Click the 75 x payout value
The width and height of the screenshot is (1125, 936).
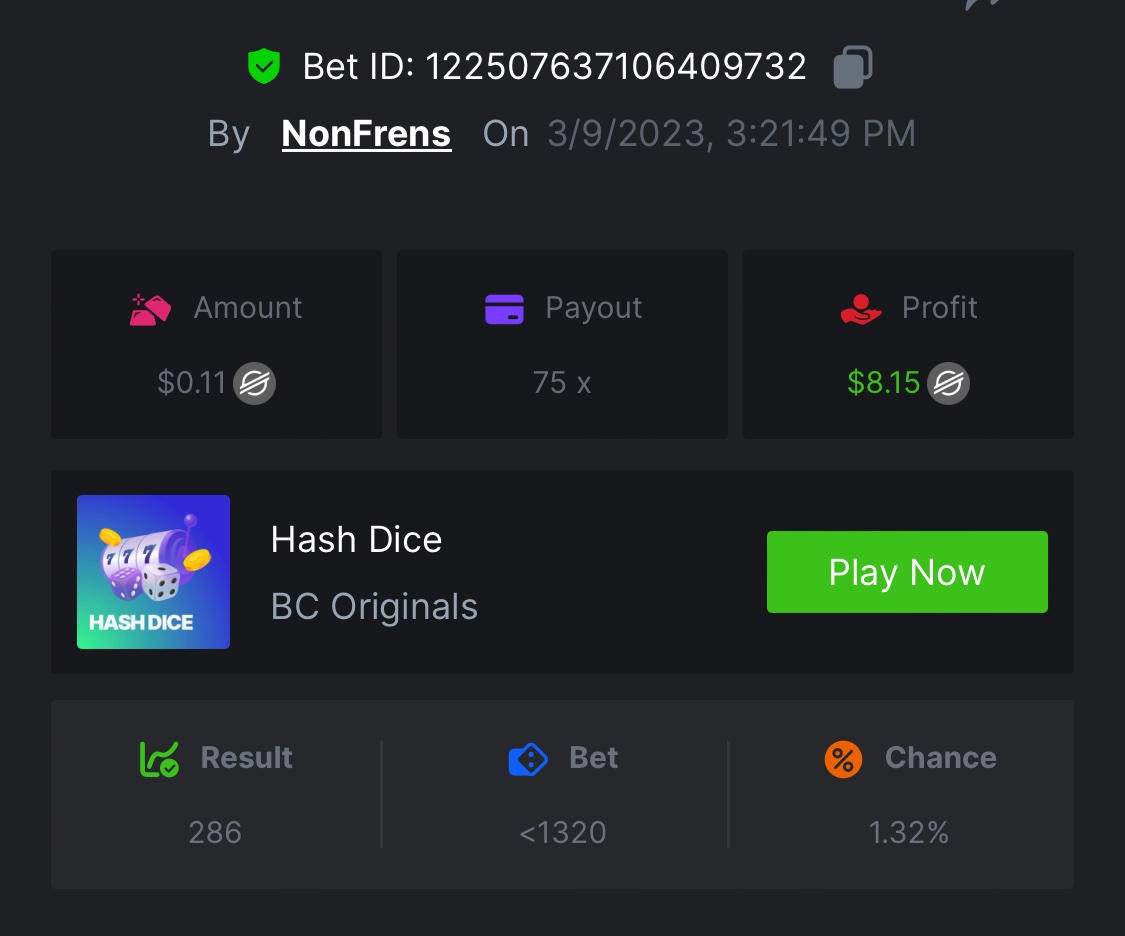click(x=562, y=383)
